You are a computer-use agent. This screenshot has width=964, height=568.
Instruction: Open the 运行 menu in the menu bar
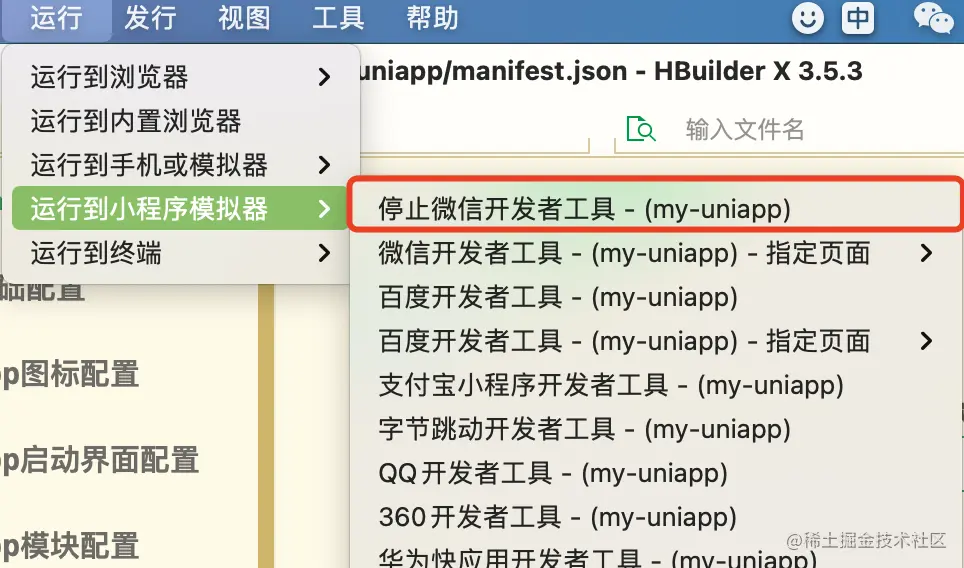point(57,17)
